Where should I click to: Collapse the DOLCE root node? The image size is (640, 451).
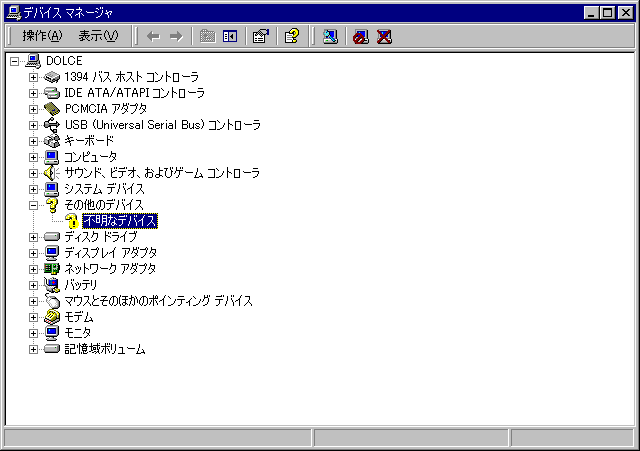pos(15,61)
